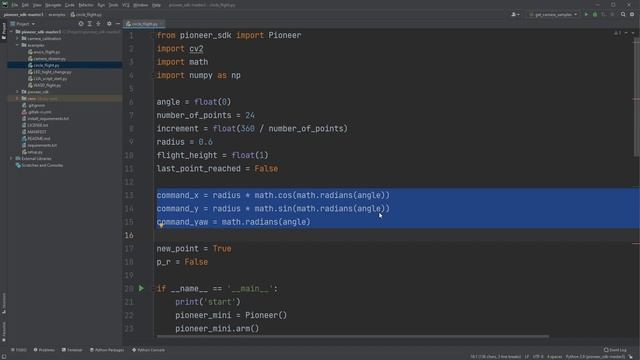Open the Edit menu
Image resolution: width=640 pixels, height=360 pixels.
click(25, 5)
